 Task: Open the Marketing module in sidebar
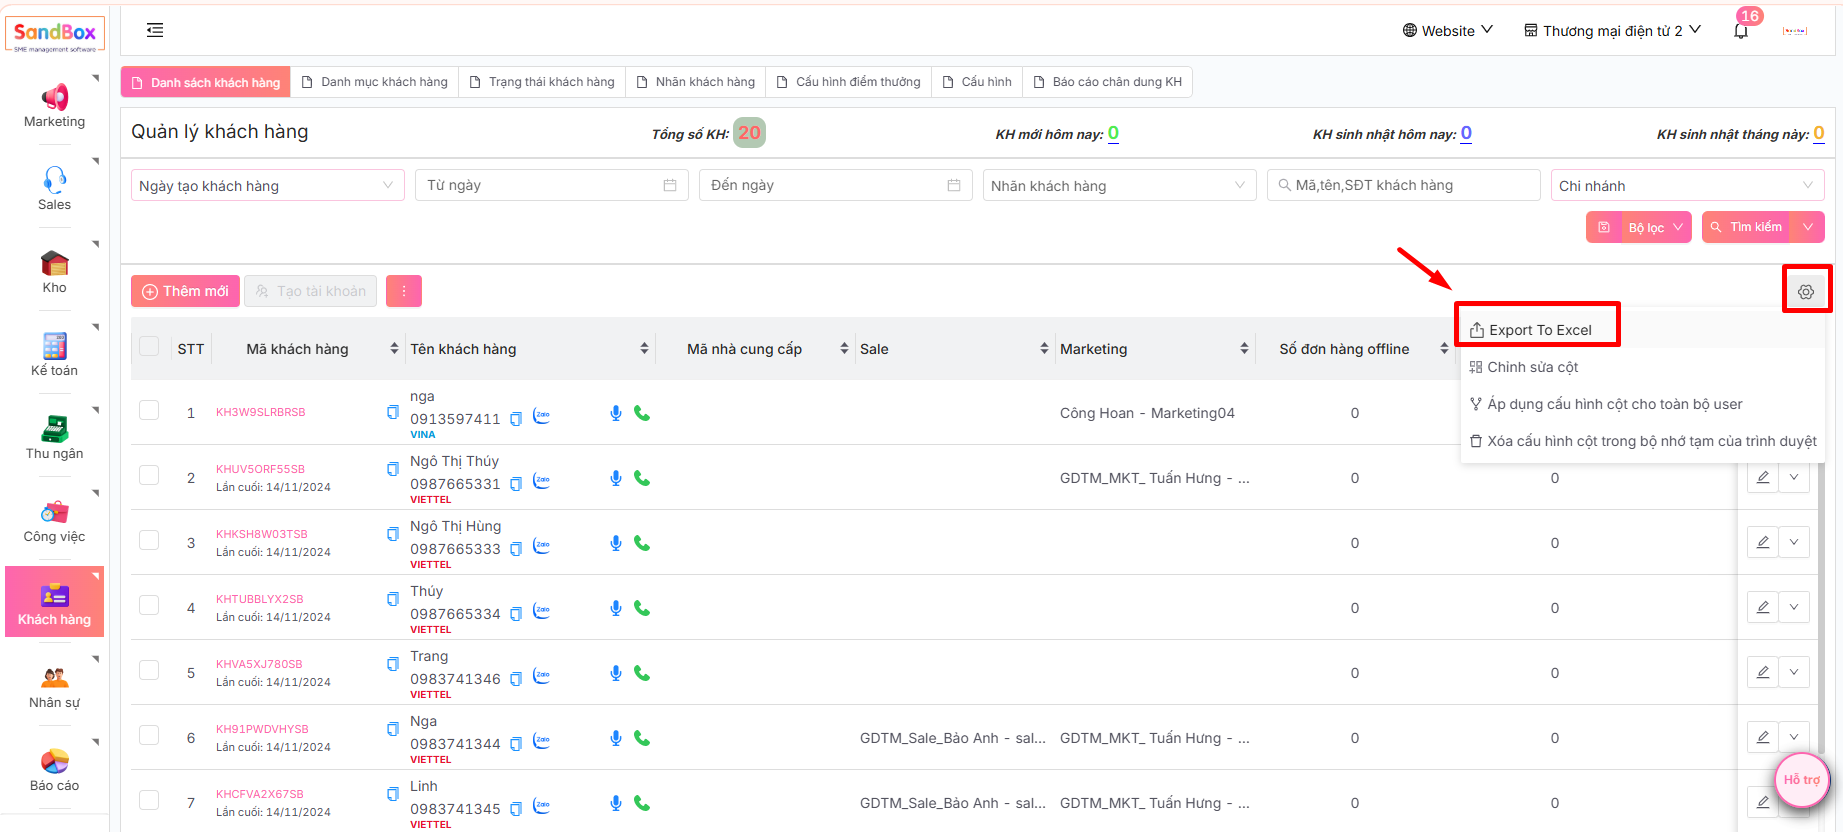point(54,106)
